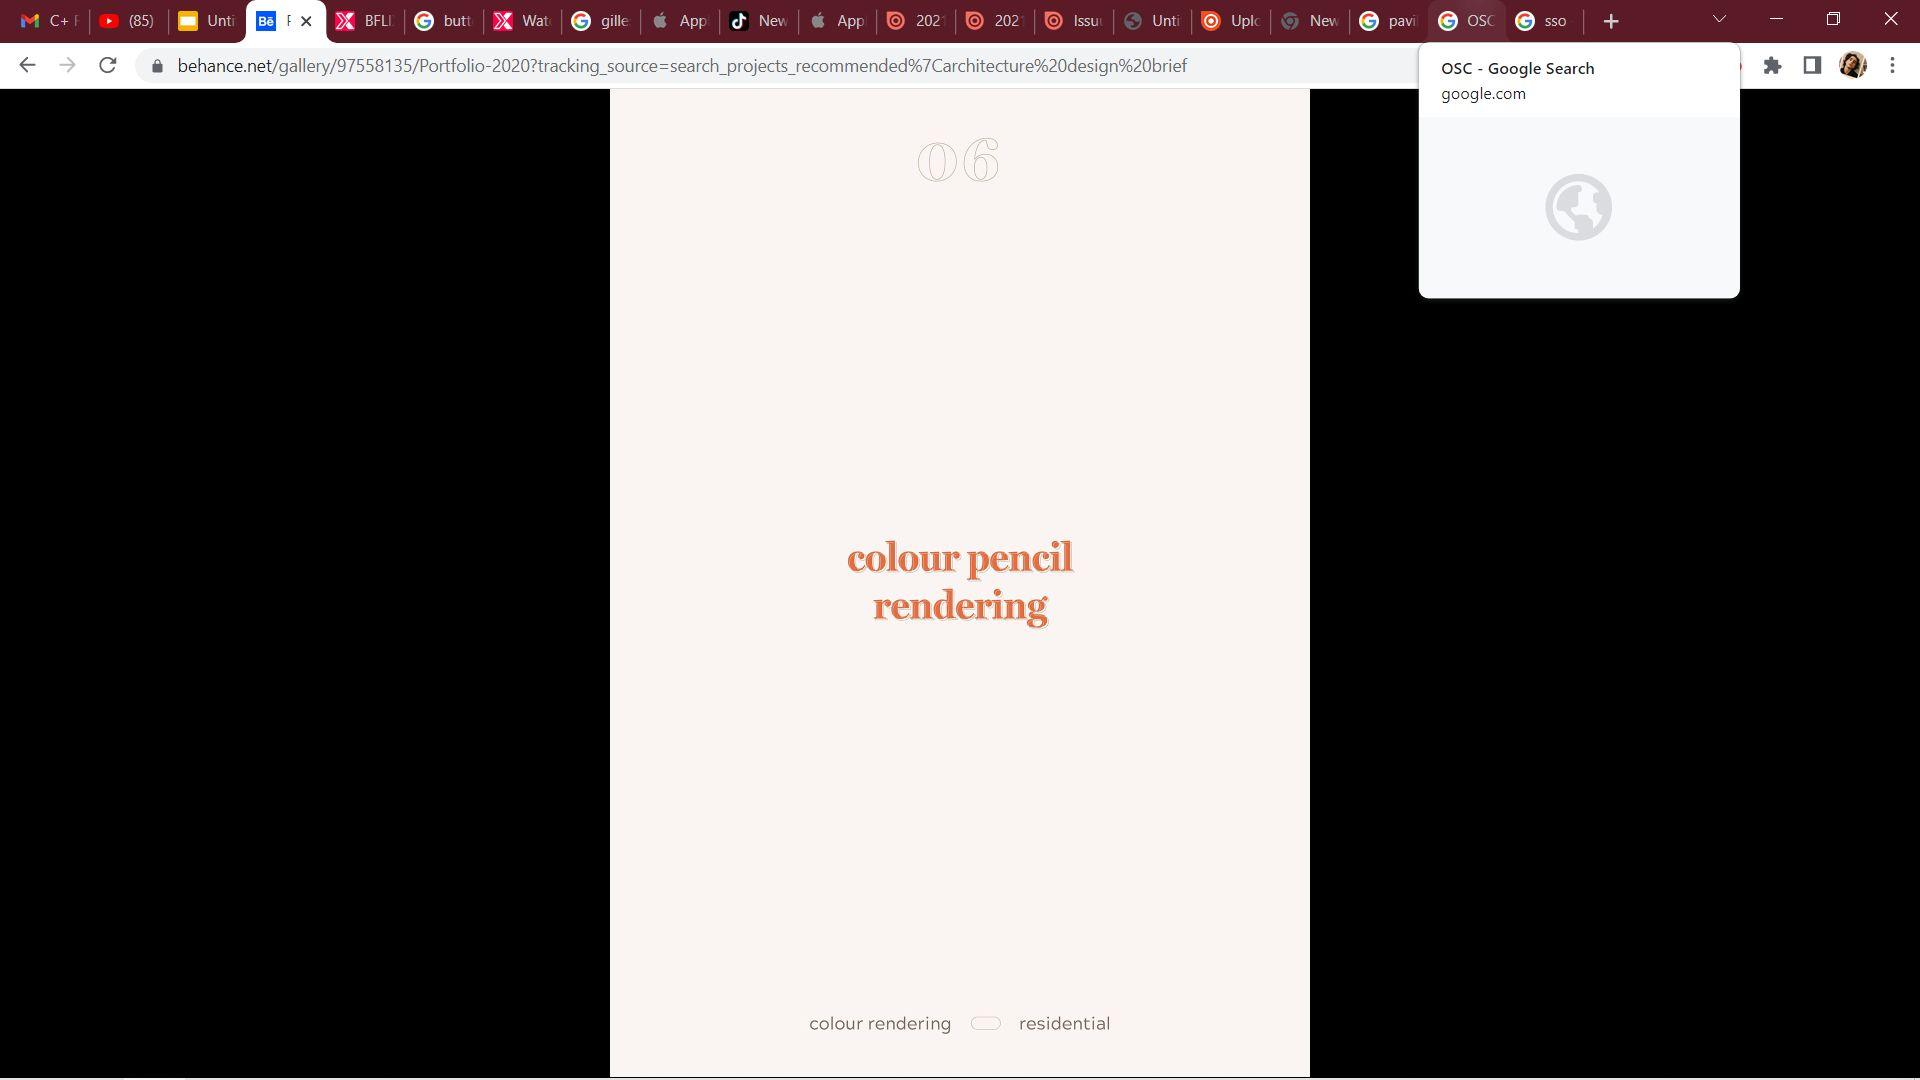Click the colour pencil rendering heading

click(x=959, y=582)
